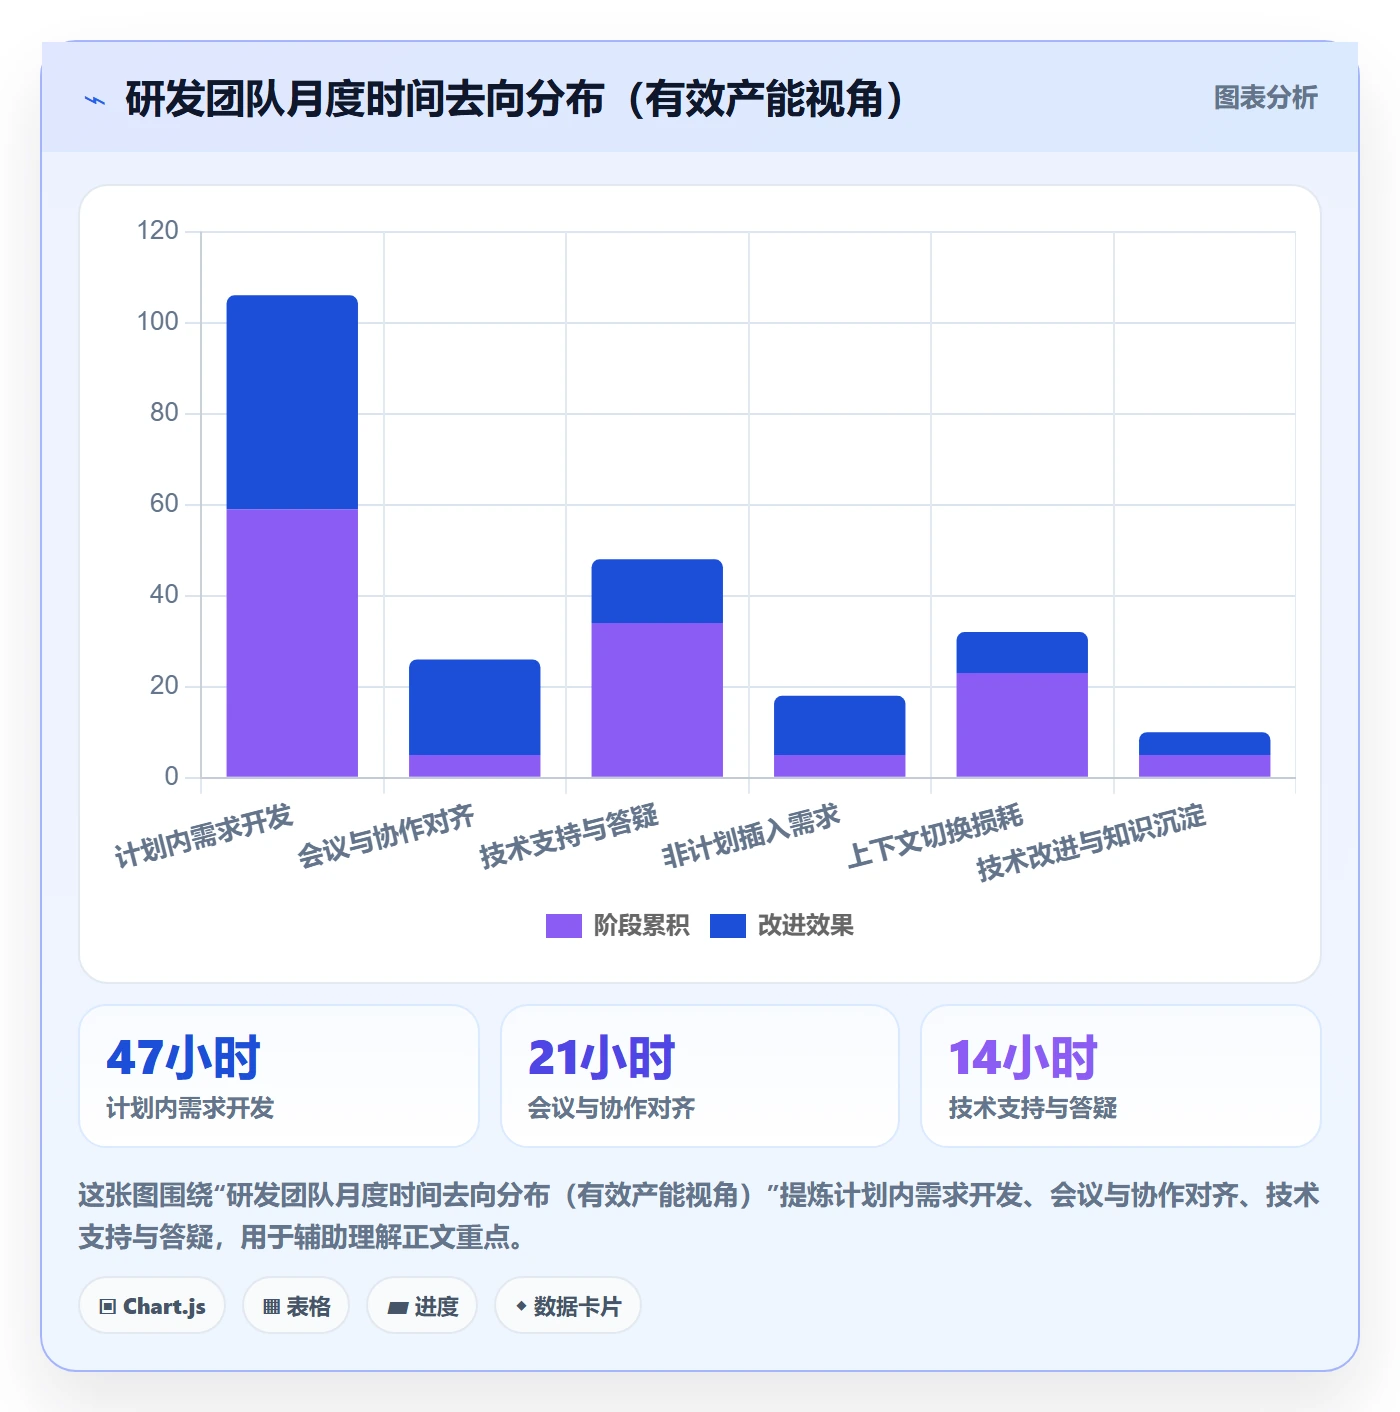This screenshot has height=1412, width=1400.
Task: Click blue segment of 会议与协作对齐 bar
Action: 475,707
